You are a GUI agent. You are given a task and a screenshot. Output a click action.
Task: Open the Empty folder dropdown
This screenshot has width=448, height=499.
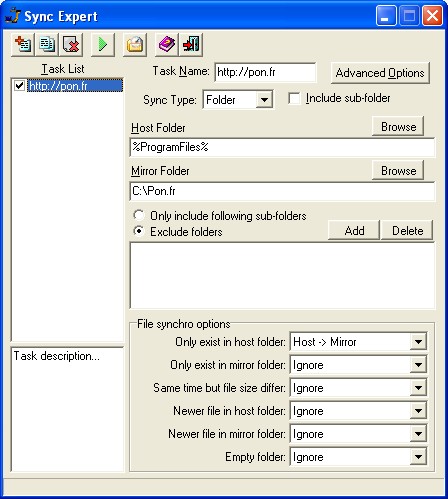pos(418,457)
